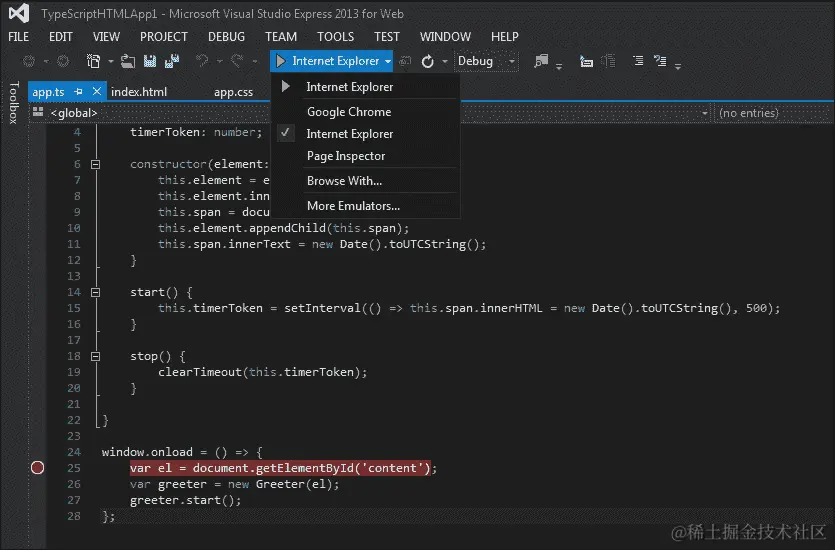Click the timerToken: number; declaration
Image resolution: width=835 pixels, height=550 pixels.
[x=196, y=132]
